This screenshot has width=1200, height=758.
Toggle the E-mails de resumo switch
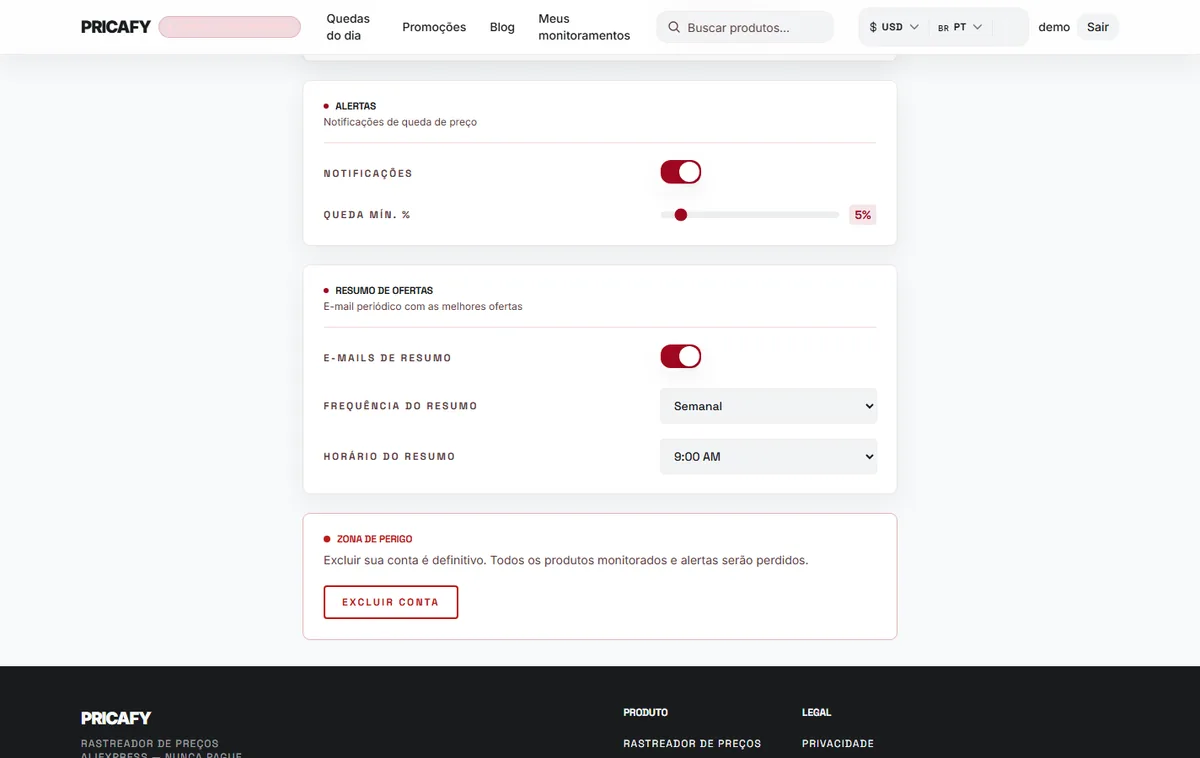[681, 356]
